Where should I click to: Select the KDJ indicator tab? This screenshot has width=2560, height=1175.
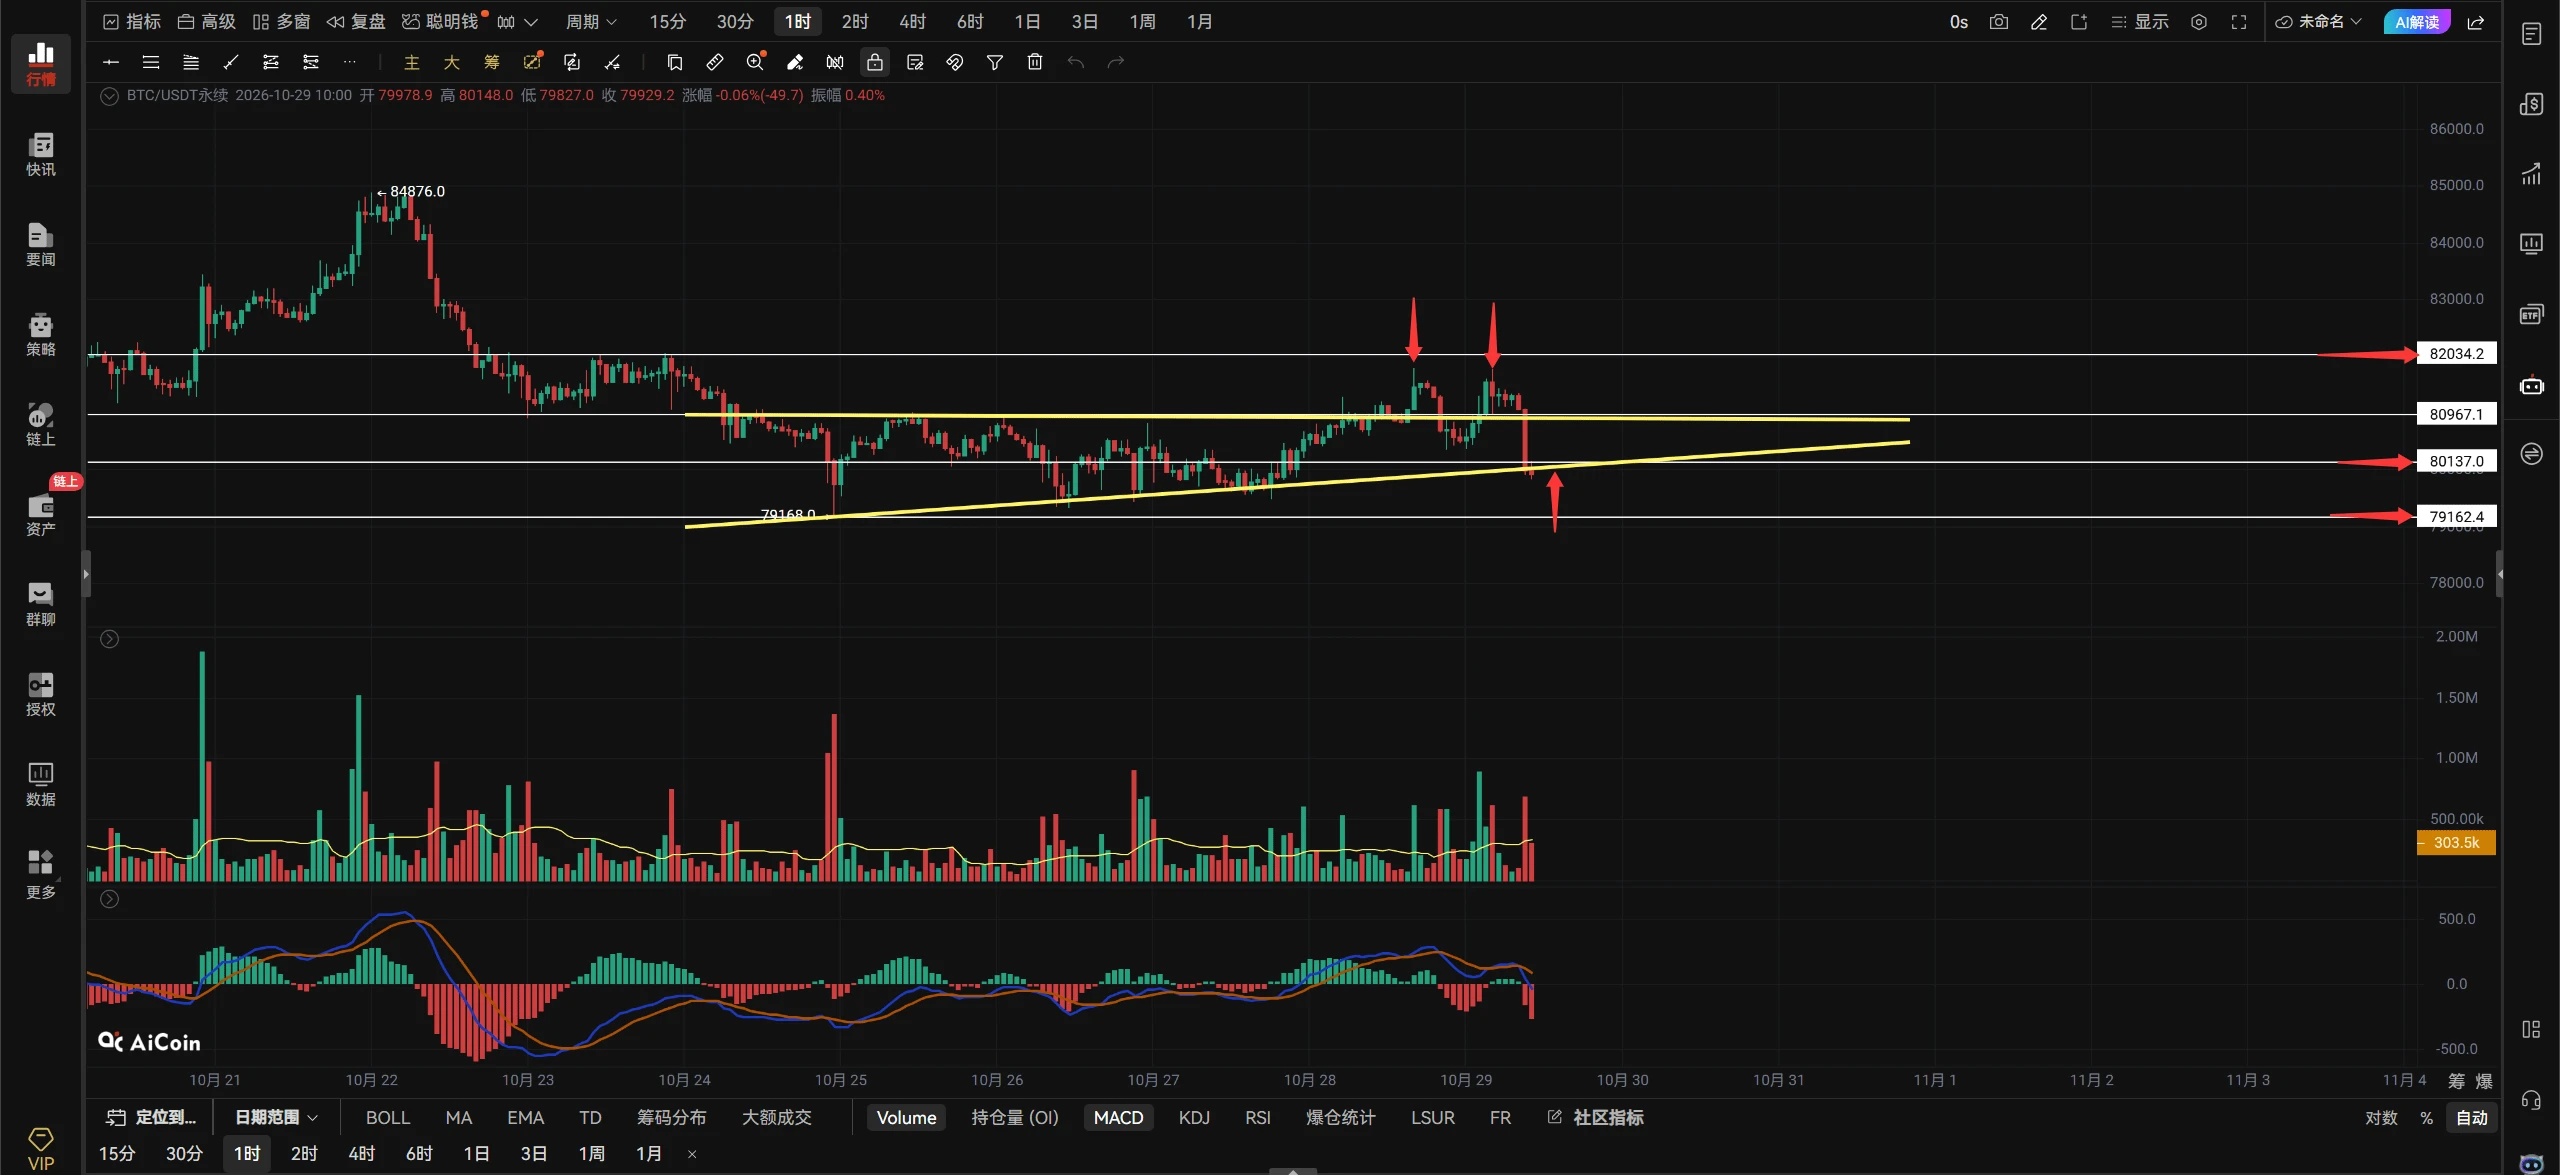(x=1194, y=1117)
